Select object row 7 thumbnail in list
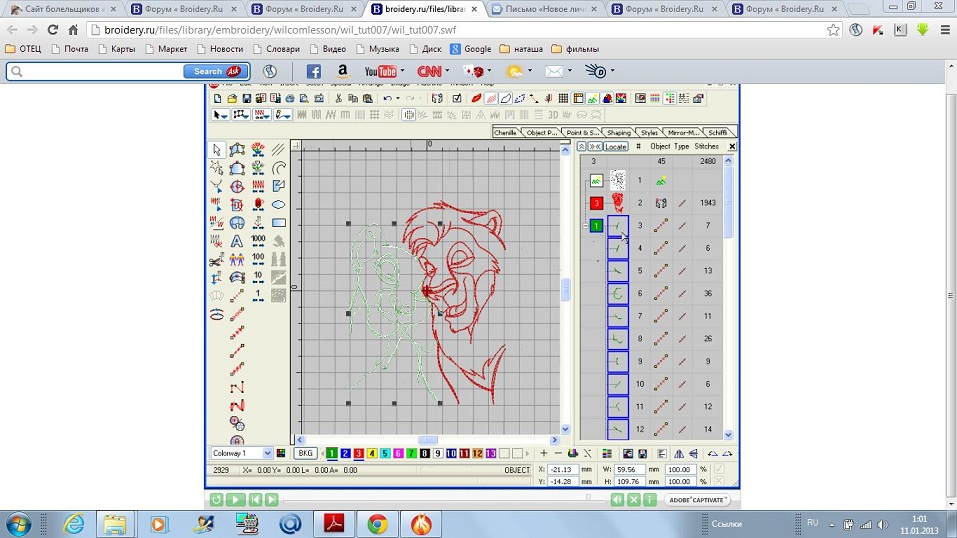Viewport: 957px width, 538px height. click(x=618, y=316)
